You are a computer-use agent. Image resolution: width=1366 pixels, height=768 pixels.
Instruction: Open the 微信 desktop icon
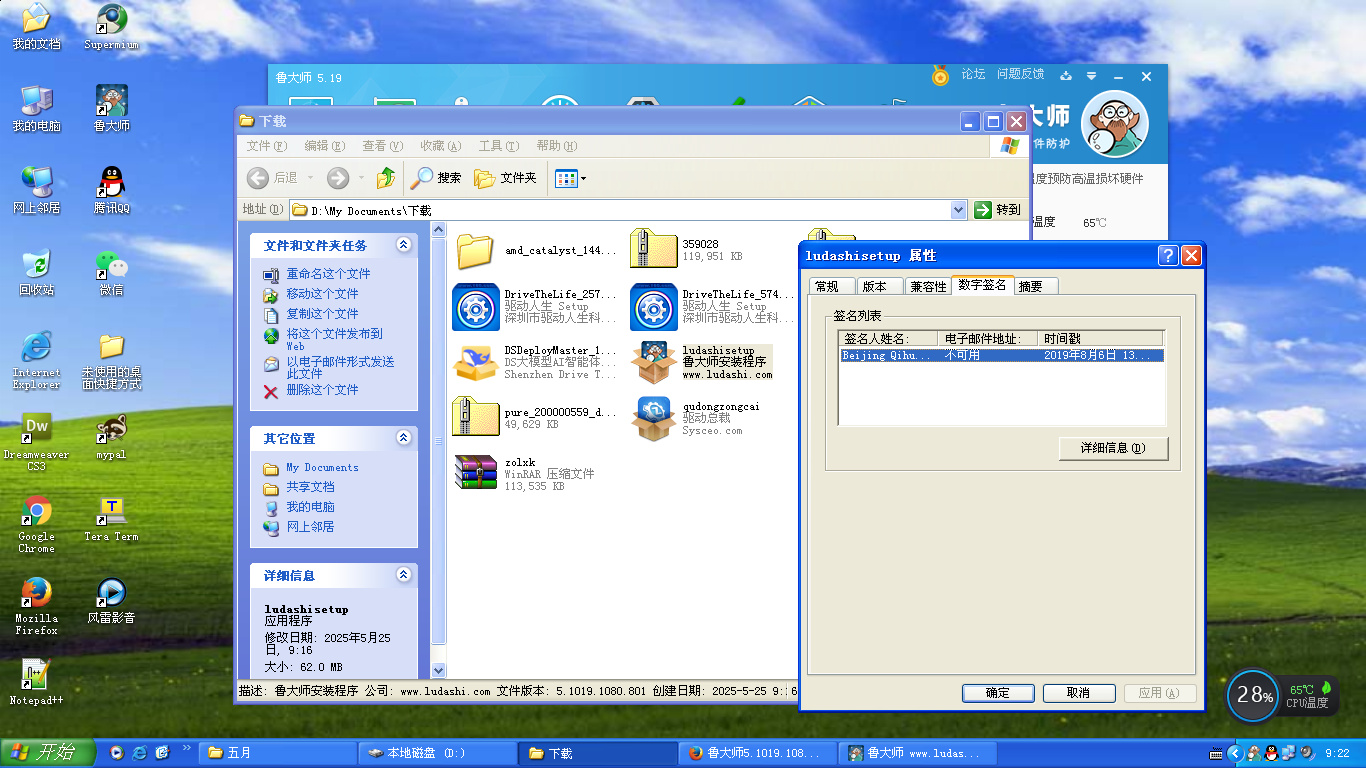point(112,272)
